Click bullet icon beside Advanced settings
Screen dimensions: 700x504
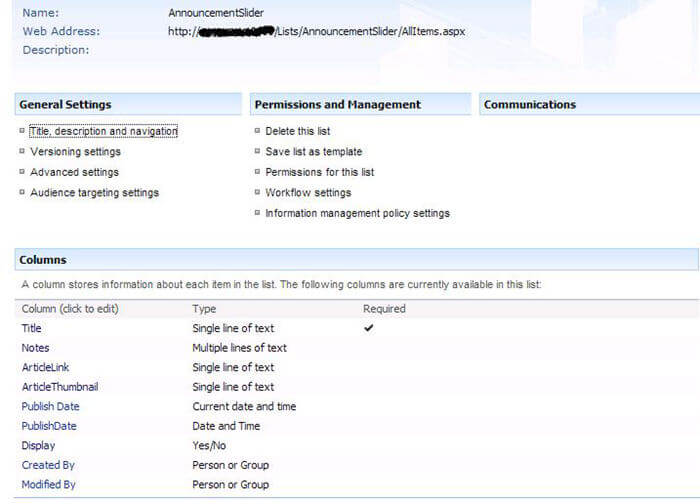(x=22, y=172)
